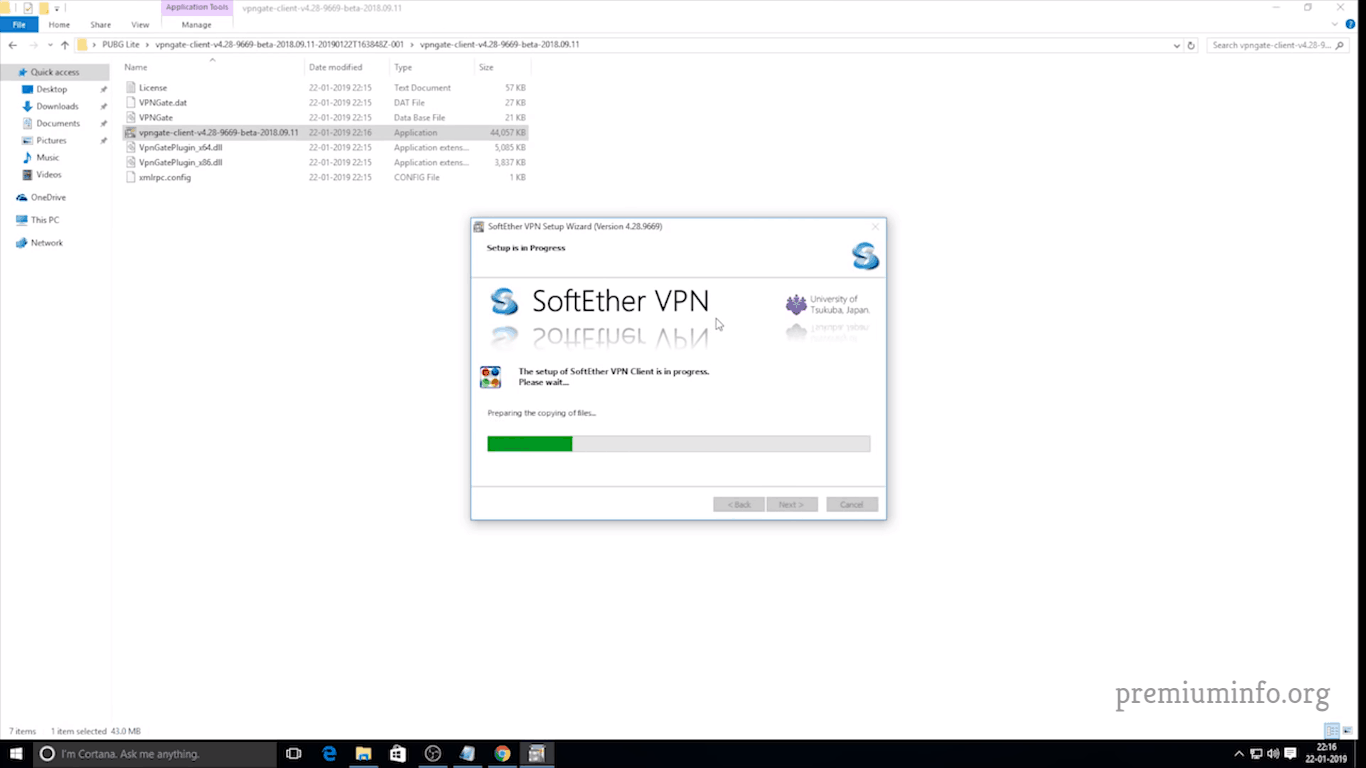Open OneDrive in the navigation pane
The height and width of the screenshot is (768, 1366).
47,197
